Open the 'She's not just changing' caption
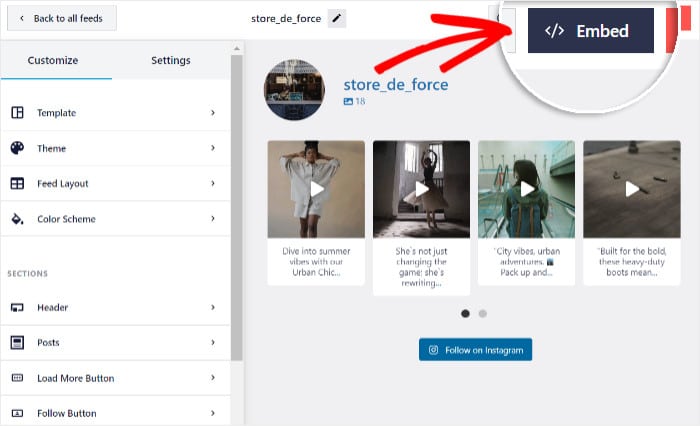Image resolution: width=700 pixels, height=426 pixels. pos(421,267)
